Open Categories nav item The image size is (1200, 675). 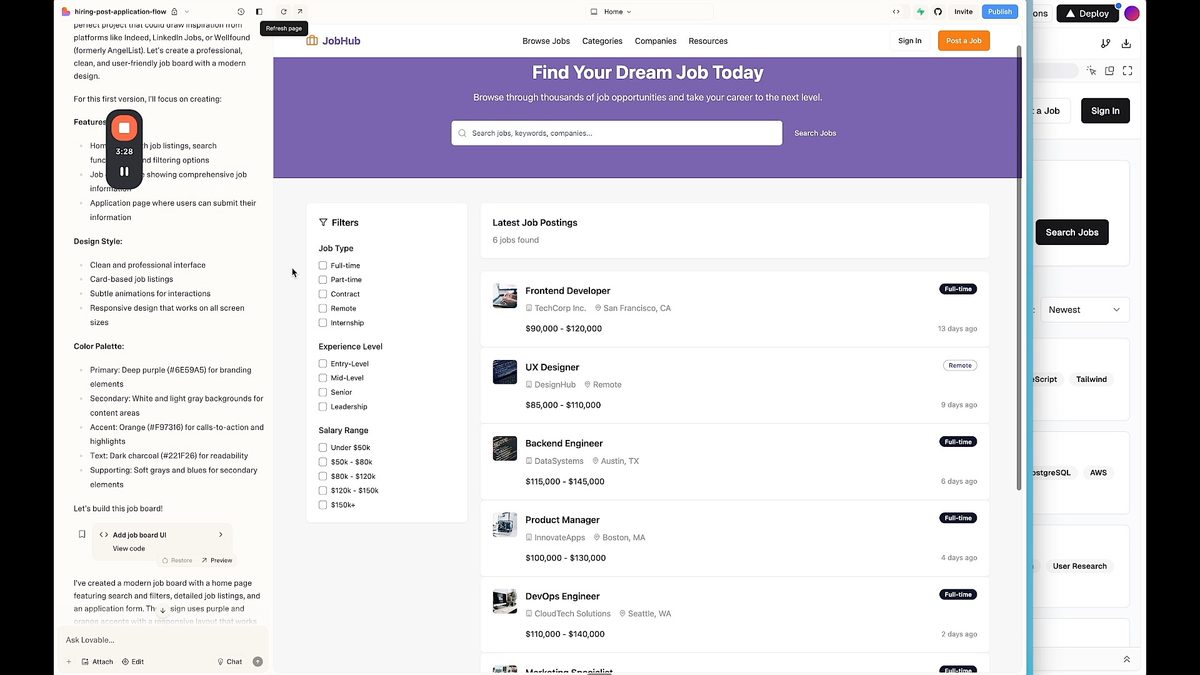[x=602, y=41]
